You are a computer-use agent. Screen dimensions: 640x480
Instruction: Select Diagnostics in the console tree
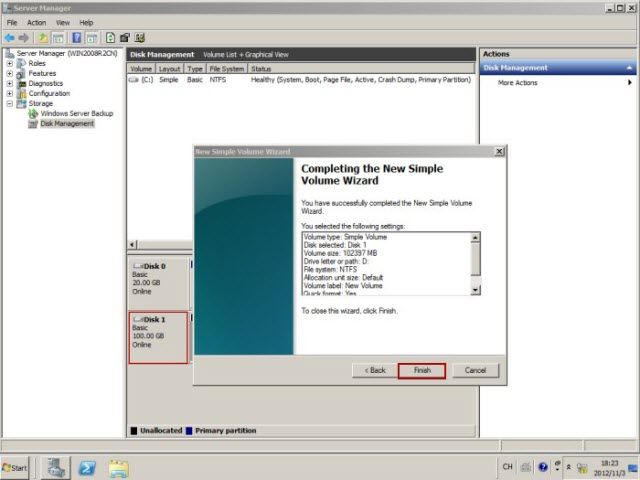tap(46, 83)
